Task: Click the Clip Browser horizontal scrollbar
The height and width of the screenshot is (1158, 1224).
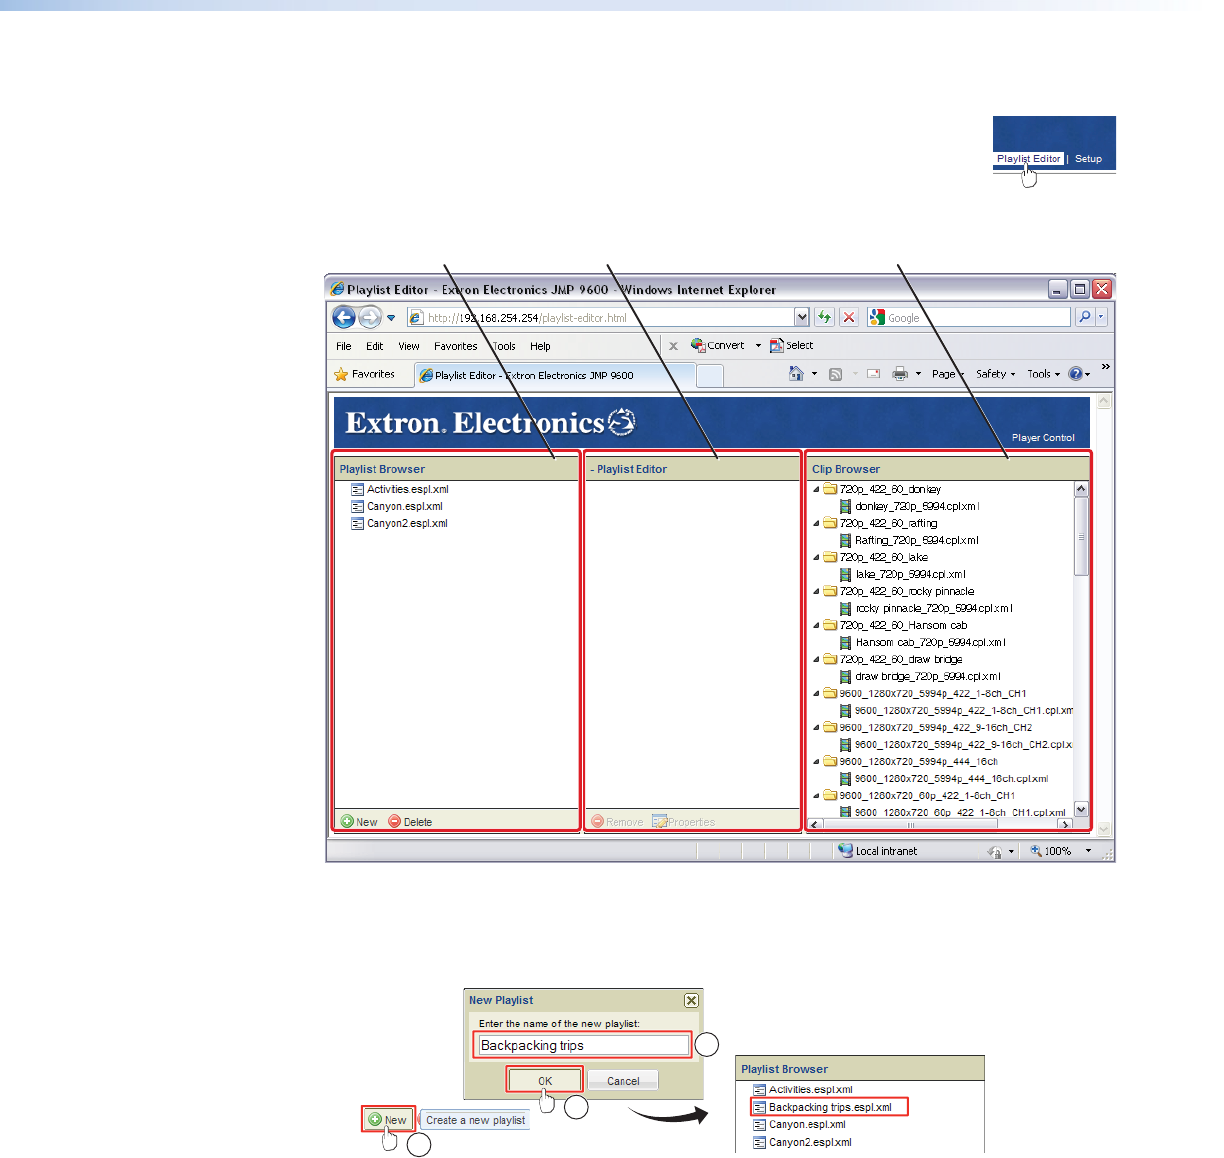Action: (940, 825)
